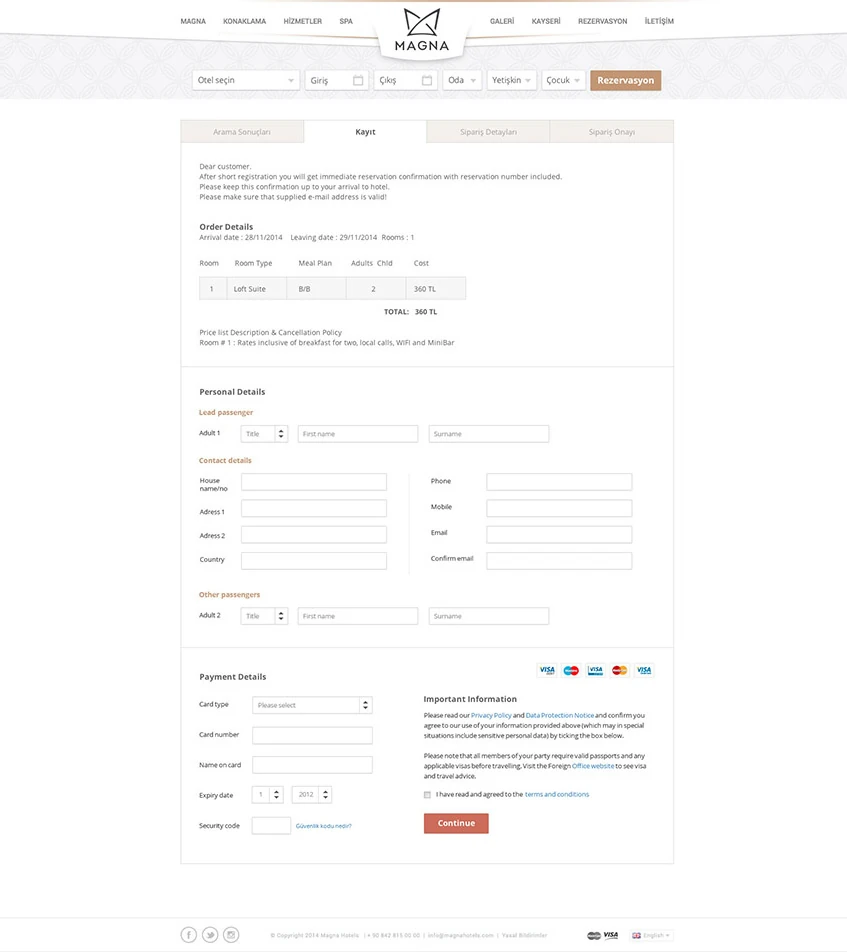847x952 pixels.
Task: Switch to the Sipariş Onayı tab
Action: coord(611,132)
